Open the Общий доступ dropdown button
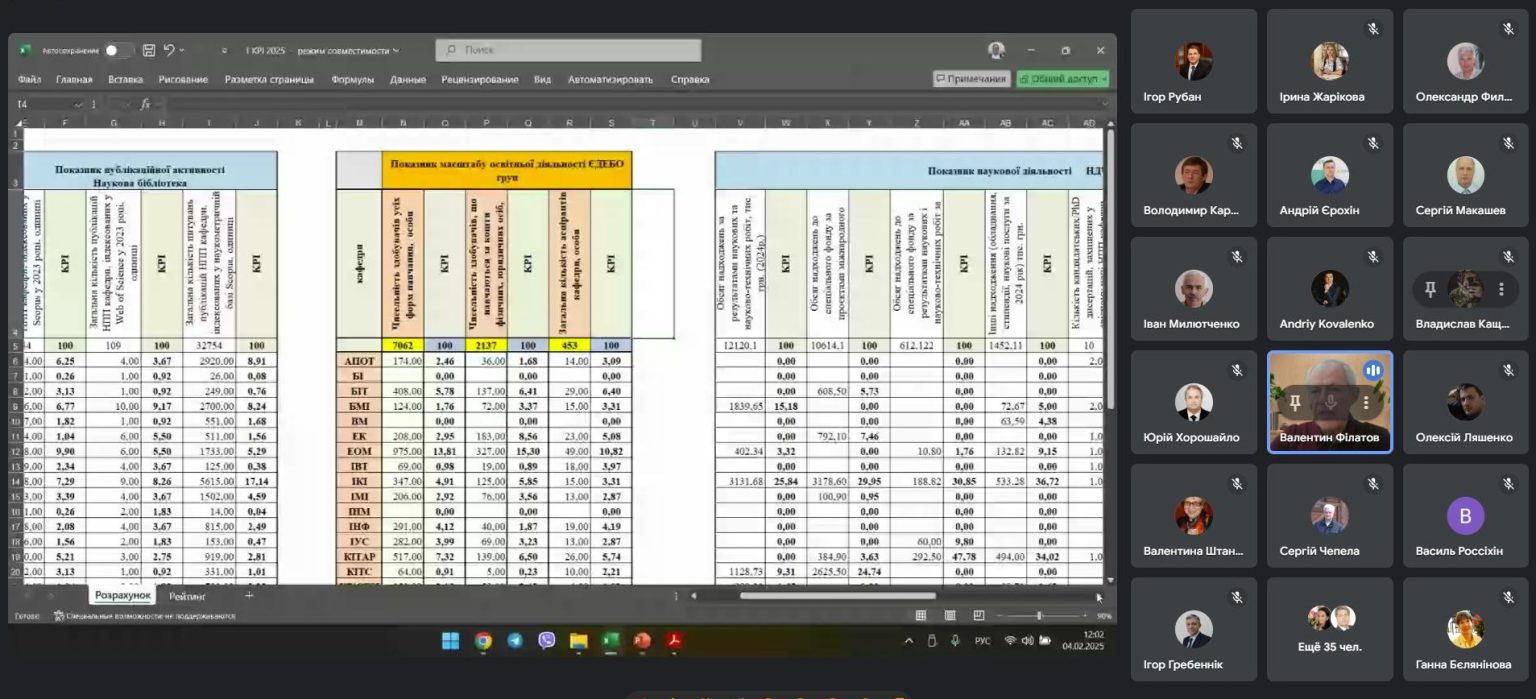This screenshot has width=1536, height=699. (x=1063, y=79)
